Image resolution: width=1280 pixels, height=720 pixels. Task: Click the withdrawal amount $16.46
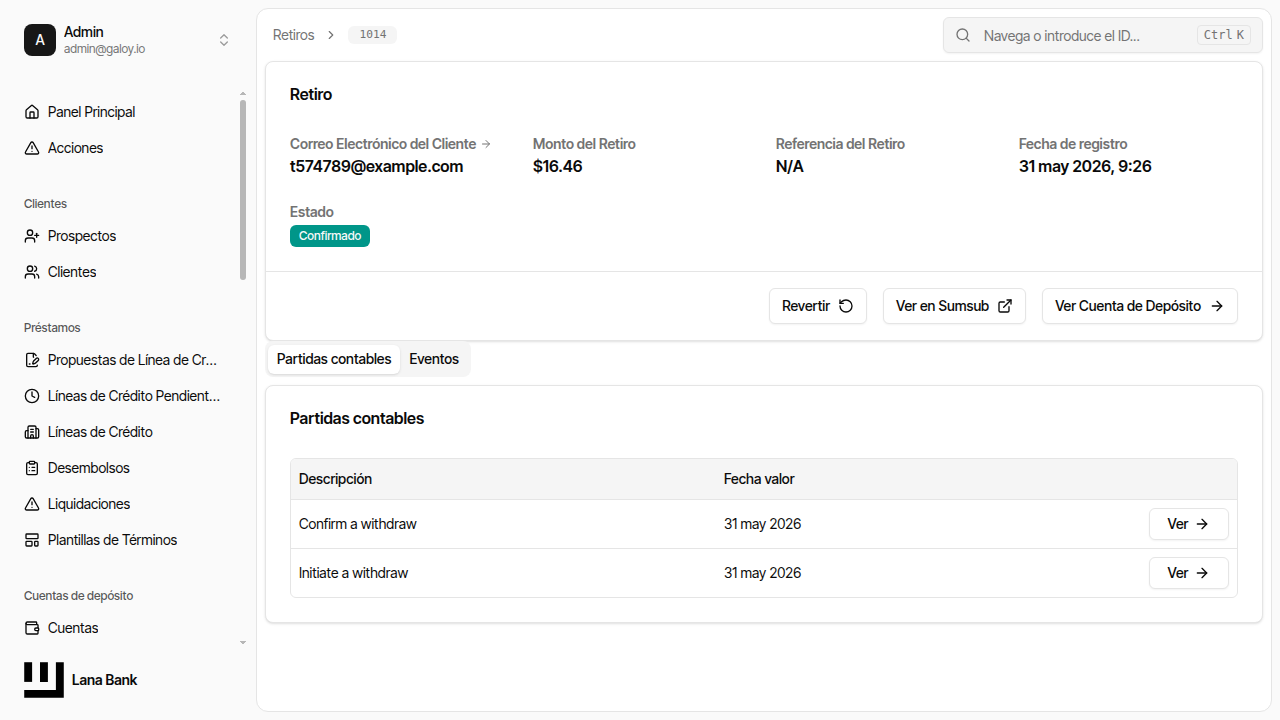pos(558,166)
